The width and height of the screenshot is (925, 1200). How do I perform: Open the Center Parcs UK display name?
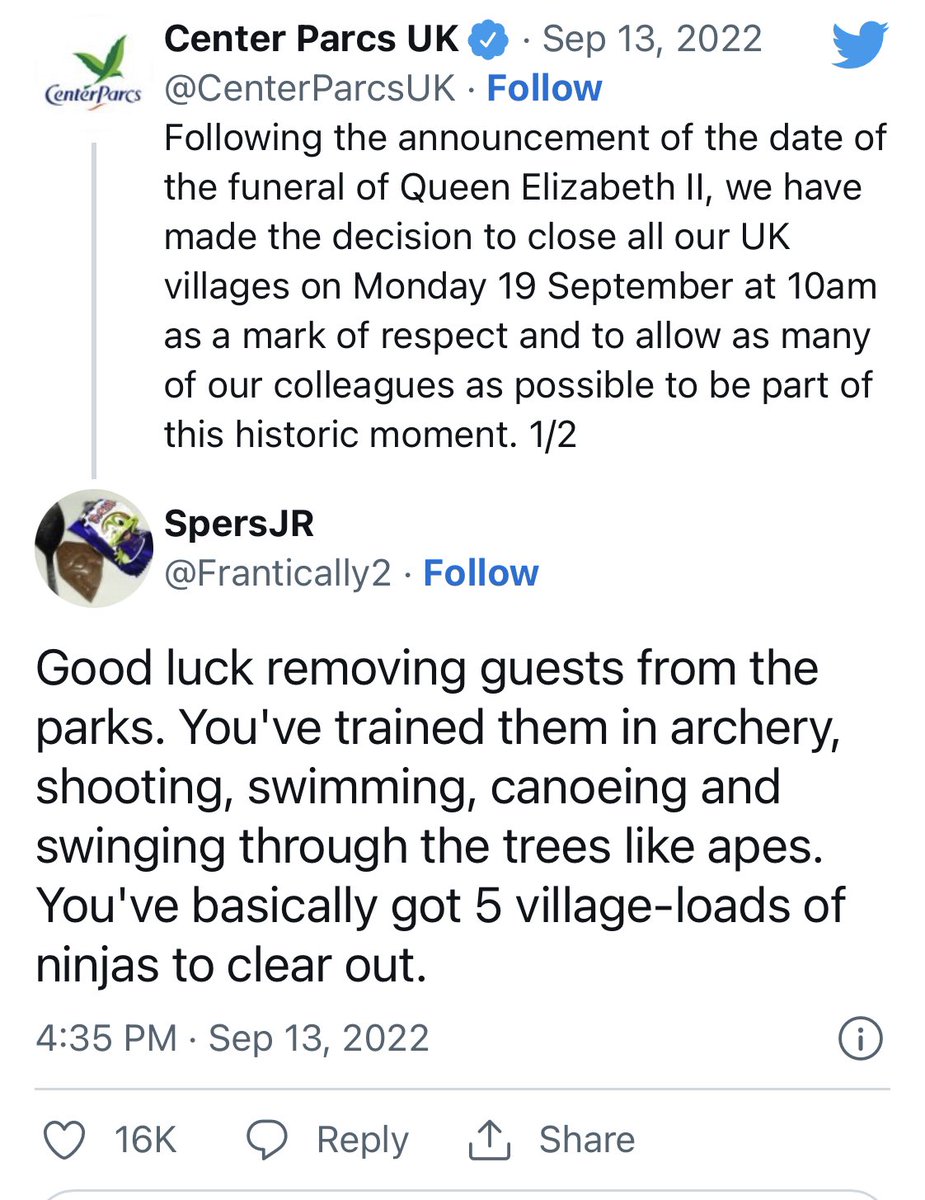point(311,40)
